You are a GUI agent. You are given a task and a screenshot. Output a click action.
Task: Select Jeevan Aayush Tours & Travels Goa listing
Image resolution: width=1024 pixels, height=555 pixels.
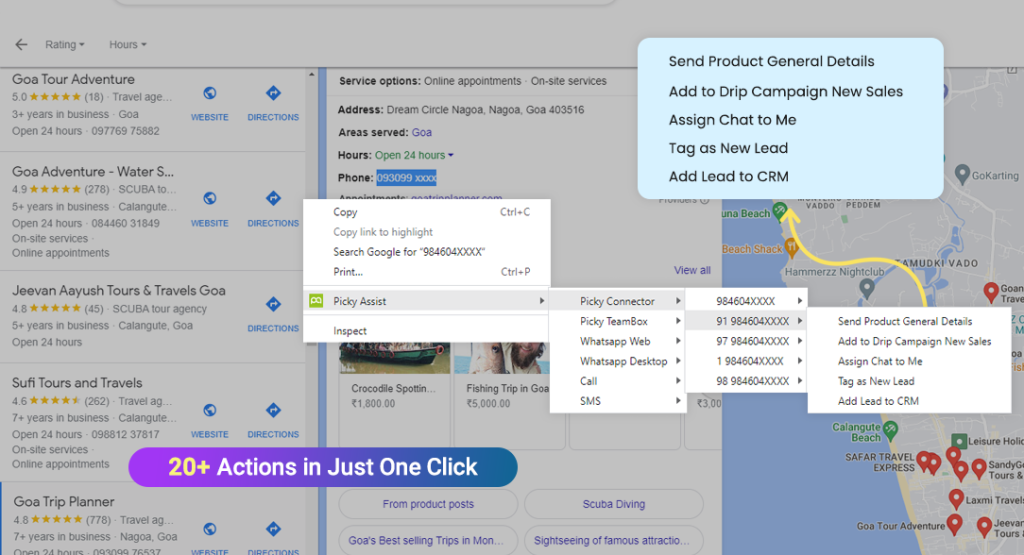click(x=119, y=291)
